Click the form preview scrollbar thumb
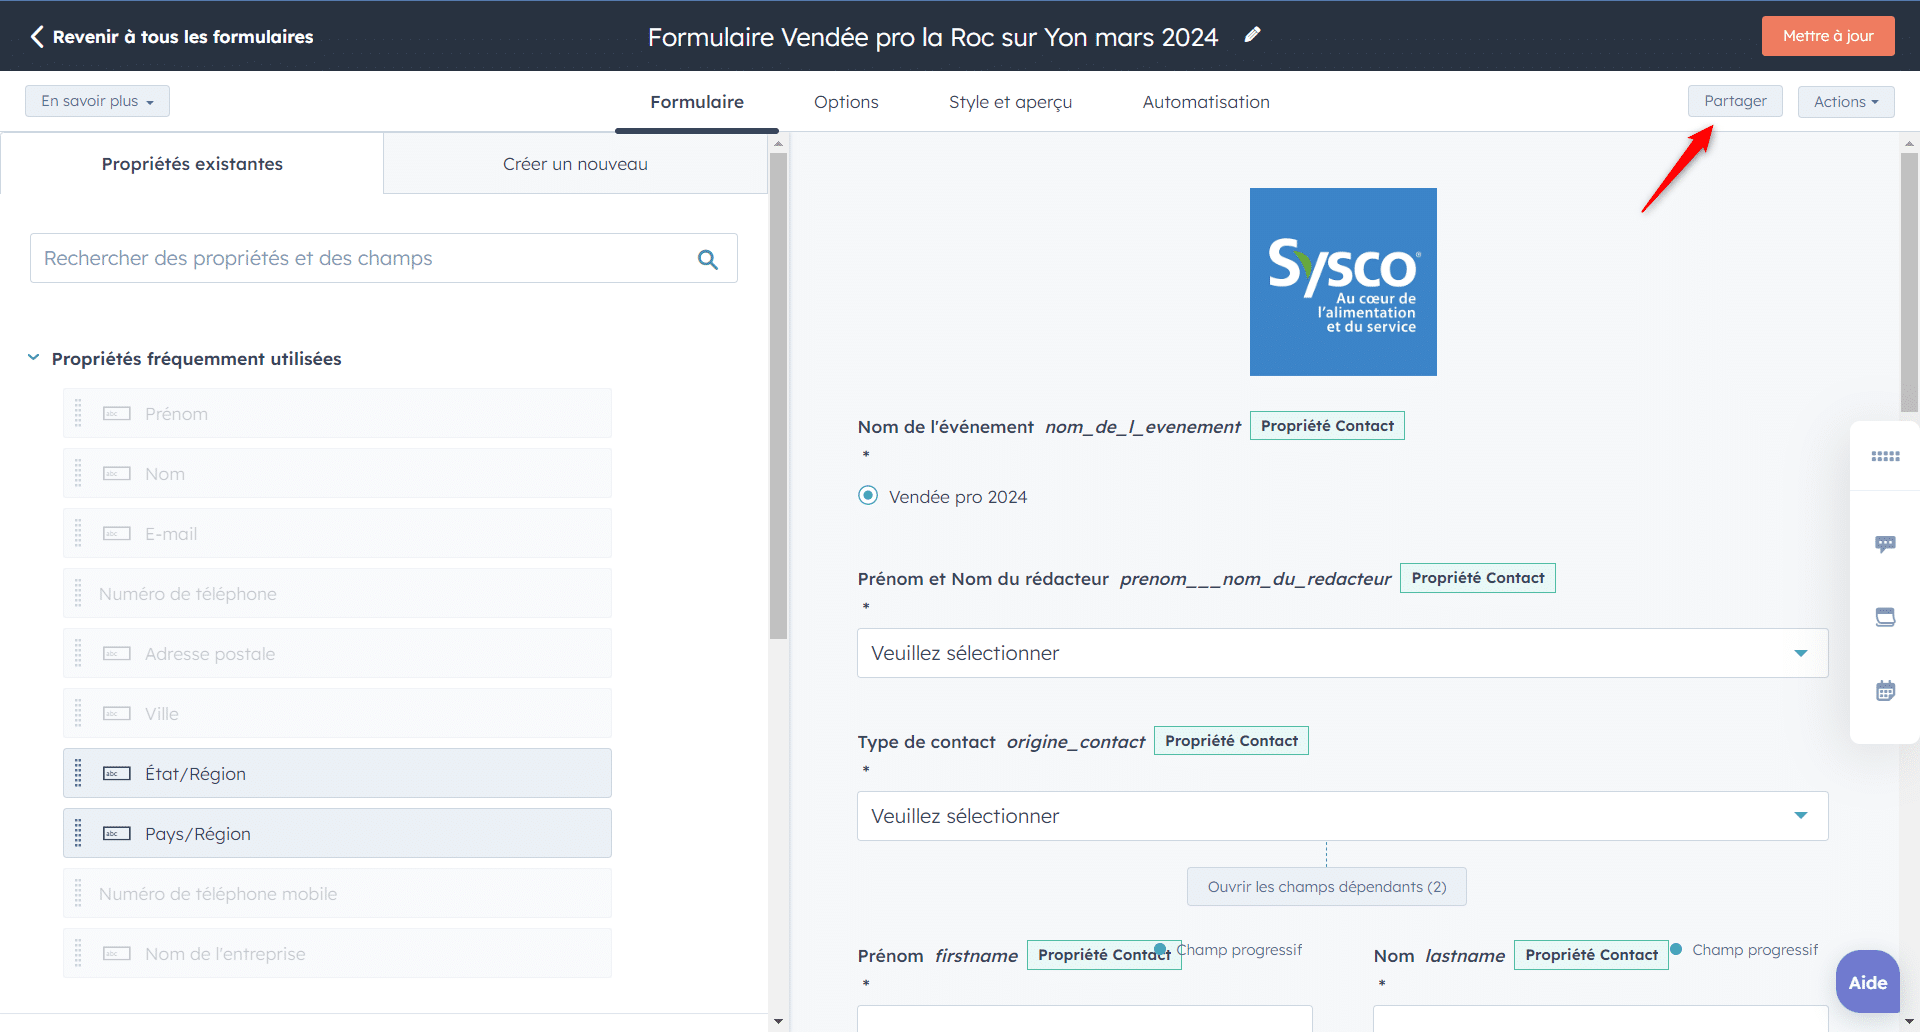 1909,282
